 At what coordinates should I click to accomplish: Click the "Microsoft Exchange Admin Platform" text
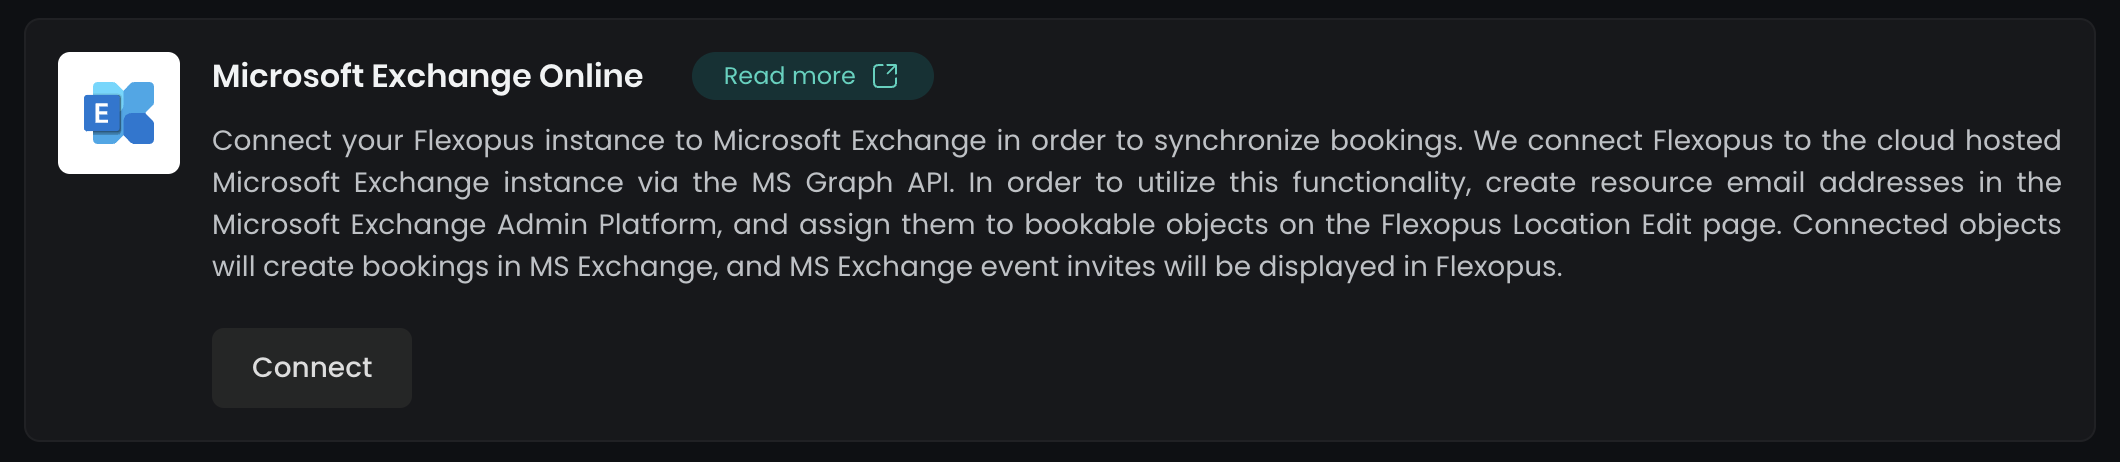pyautogui.click(x=466, y=224)
